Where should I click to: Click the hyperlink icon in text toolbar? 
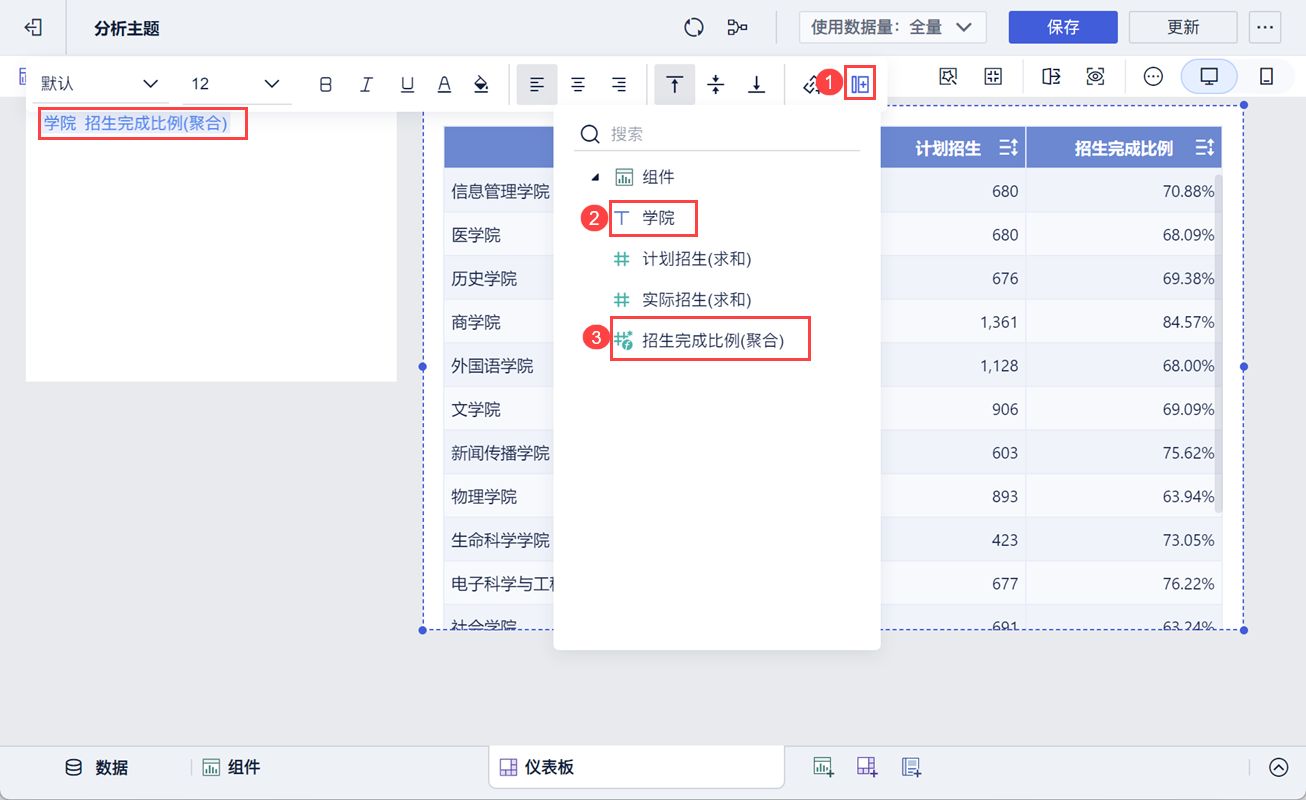point(812,85)
